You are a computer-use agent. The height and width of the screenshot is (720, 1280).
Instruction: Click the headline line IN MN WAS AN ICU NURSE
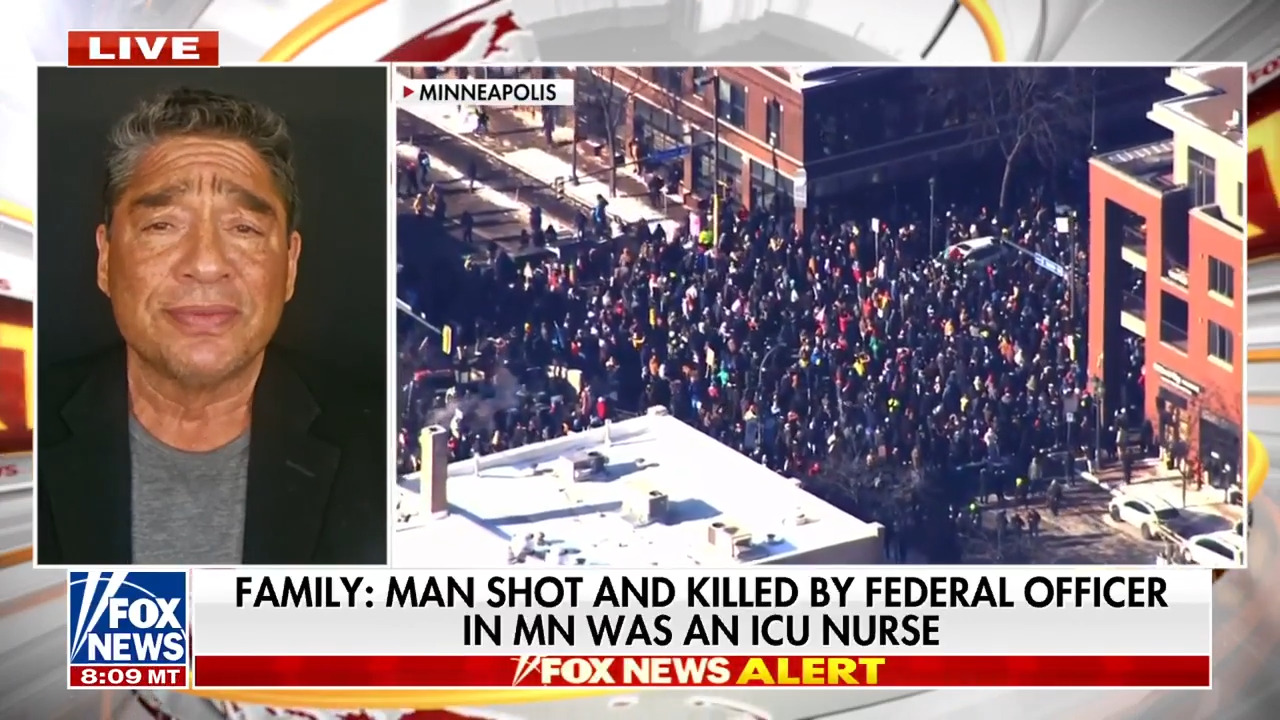coord(701,631)
